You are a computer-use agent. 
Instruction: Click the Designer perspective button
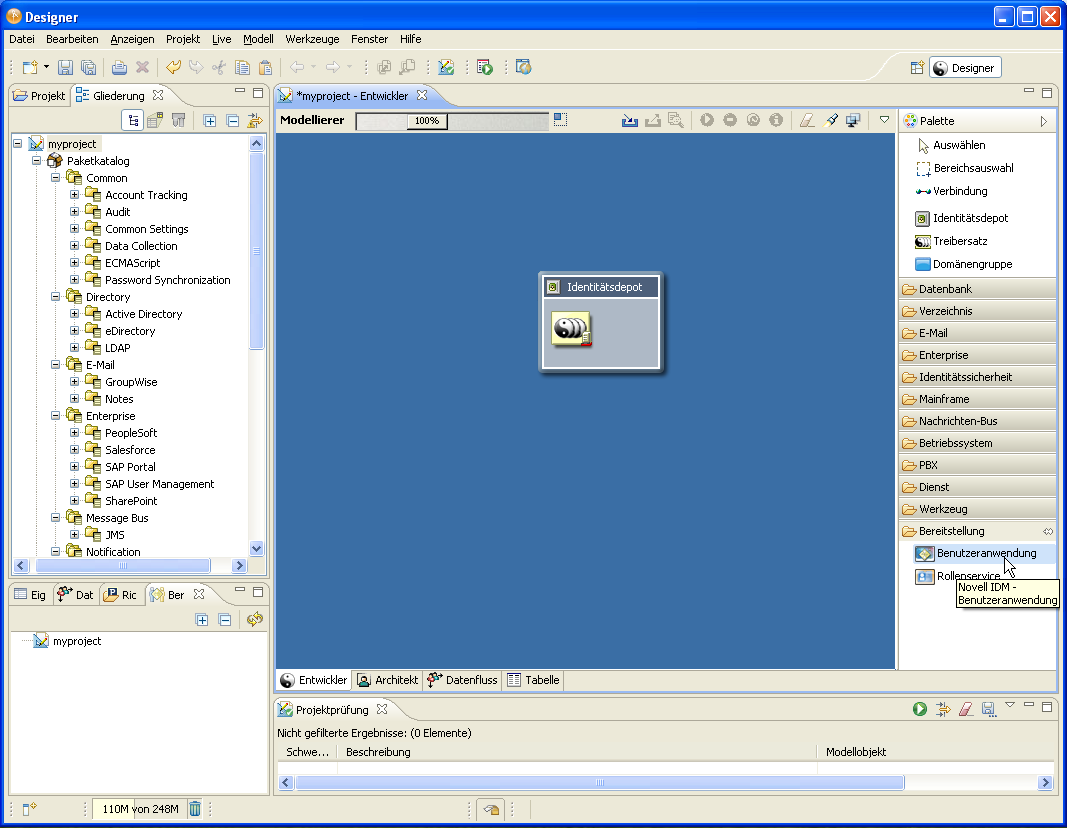pyautogui.click(x=965, y=68)
